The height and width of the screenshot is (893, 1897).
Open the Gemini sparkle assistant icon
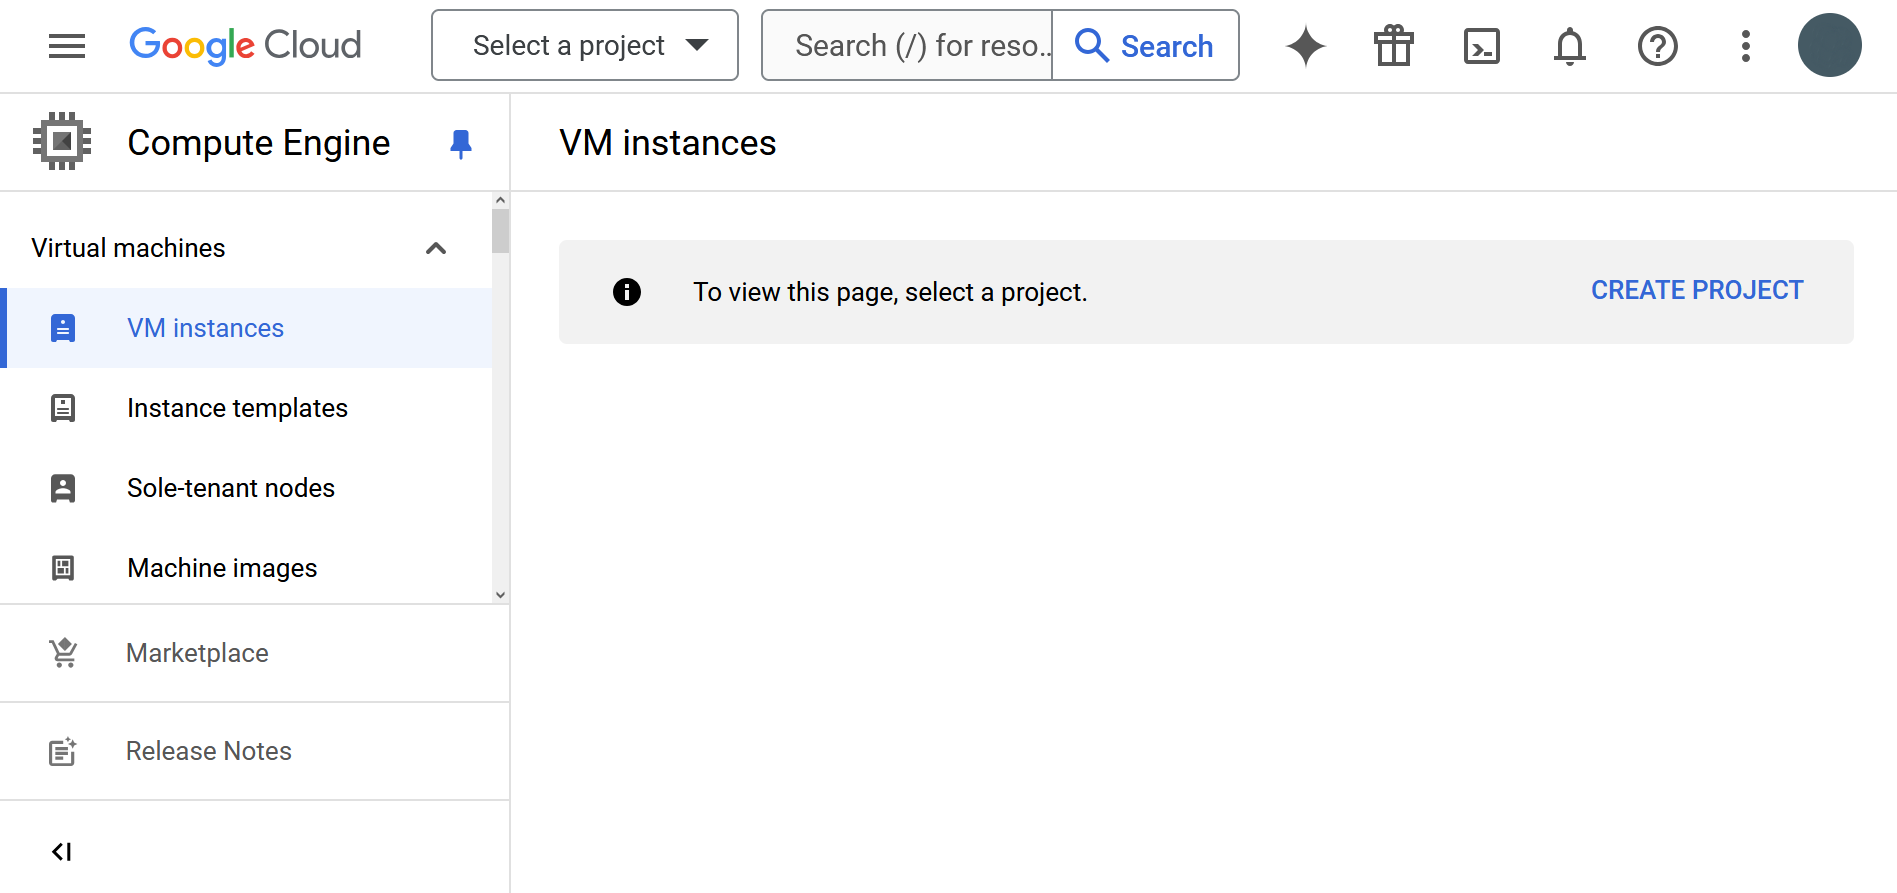click(1306, 46)
